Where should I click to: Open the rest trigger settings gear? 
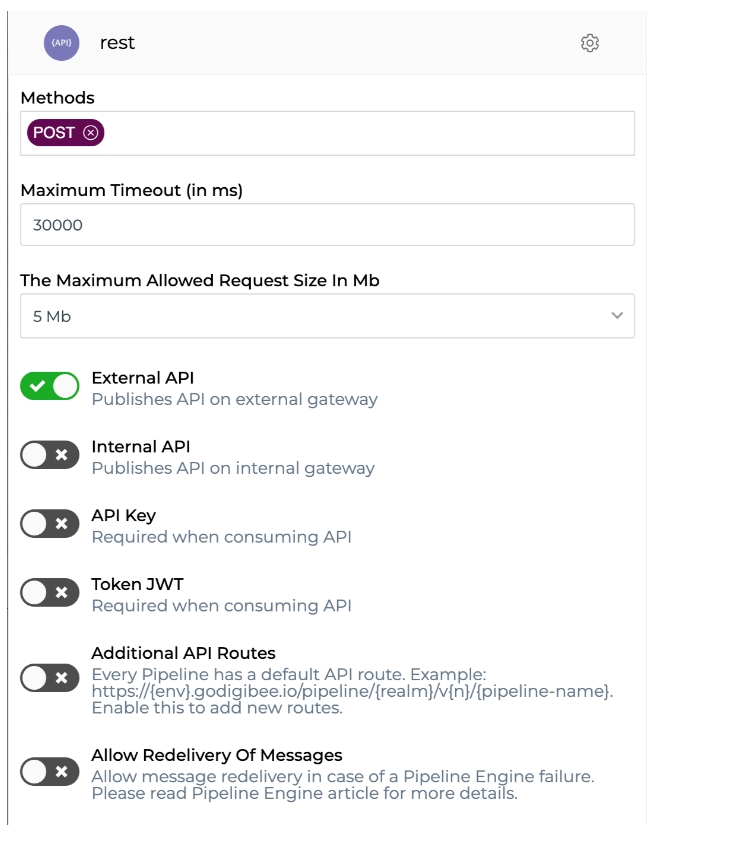590,43
